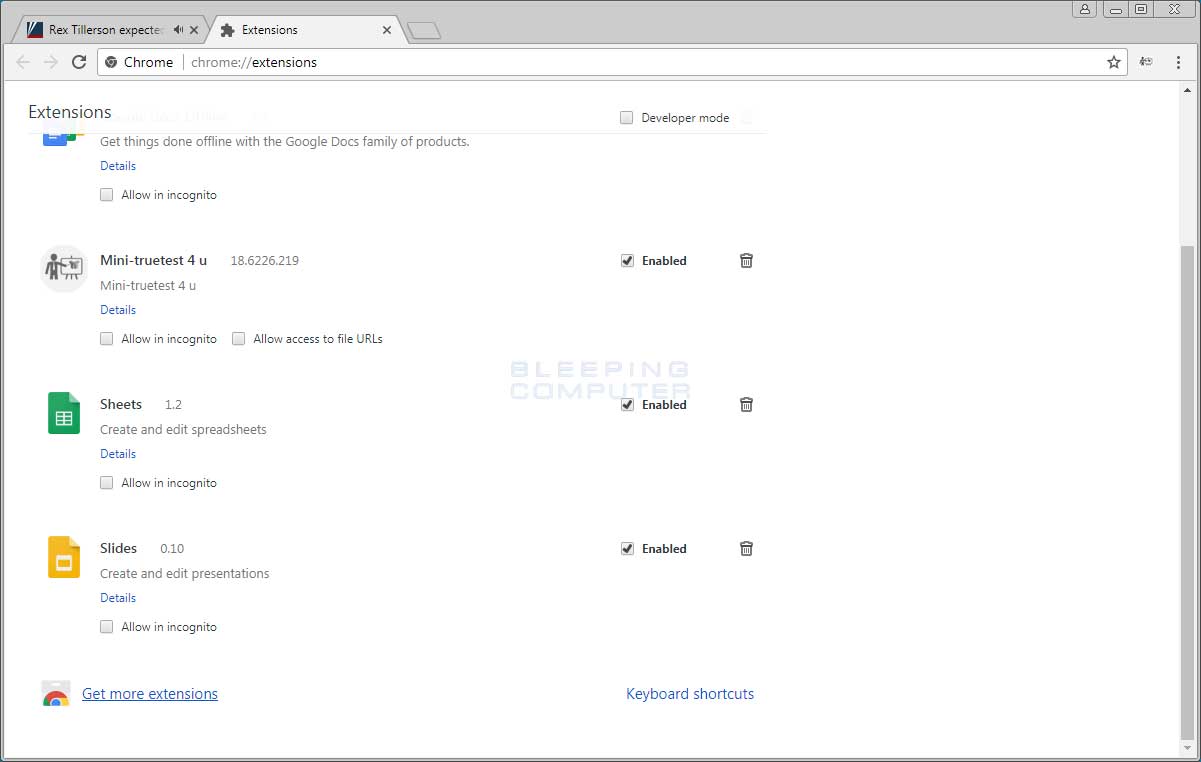The image size is (1201, 762).
Task: Uncheck the Enabled box for Slides
Action: (x=627, y=548)
